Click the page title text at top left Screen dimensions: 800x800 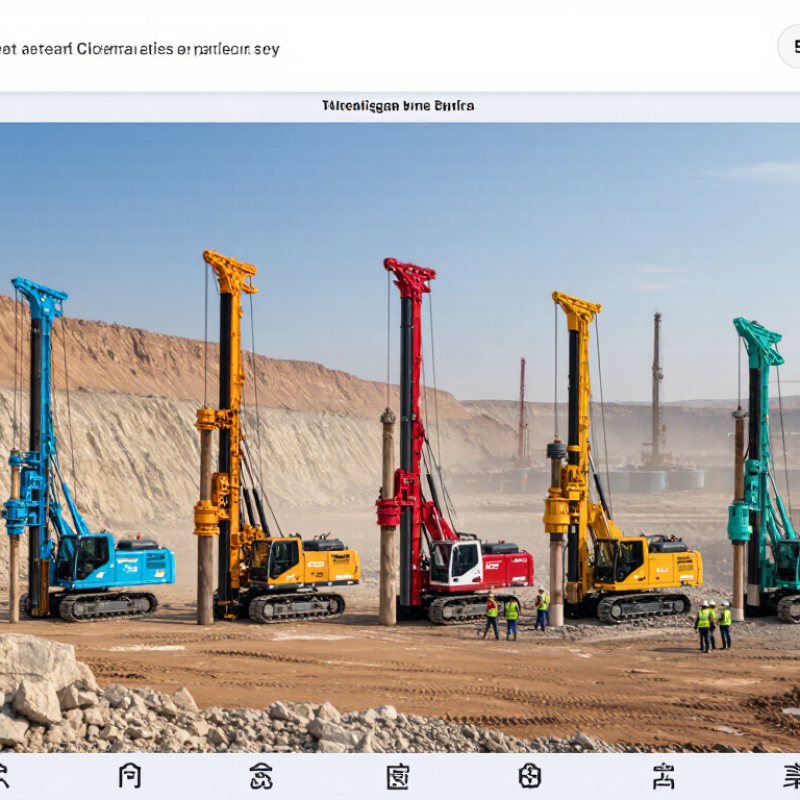click(139, 49)
